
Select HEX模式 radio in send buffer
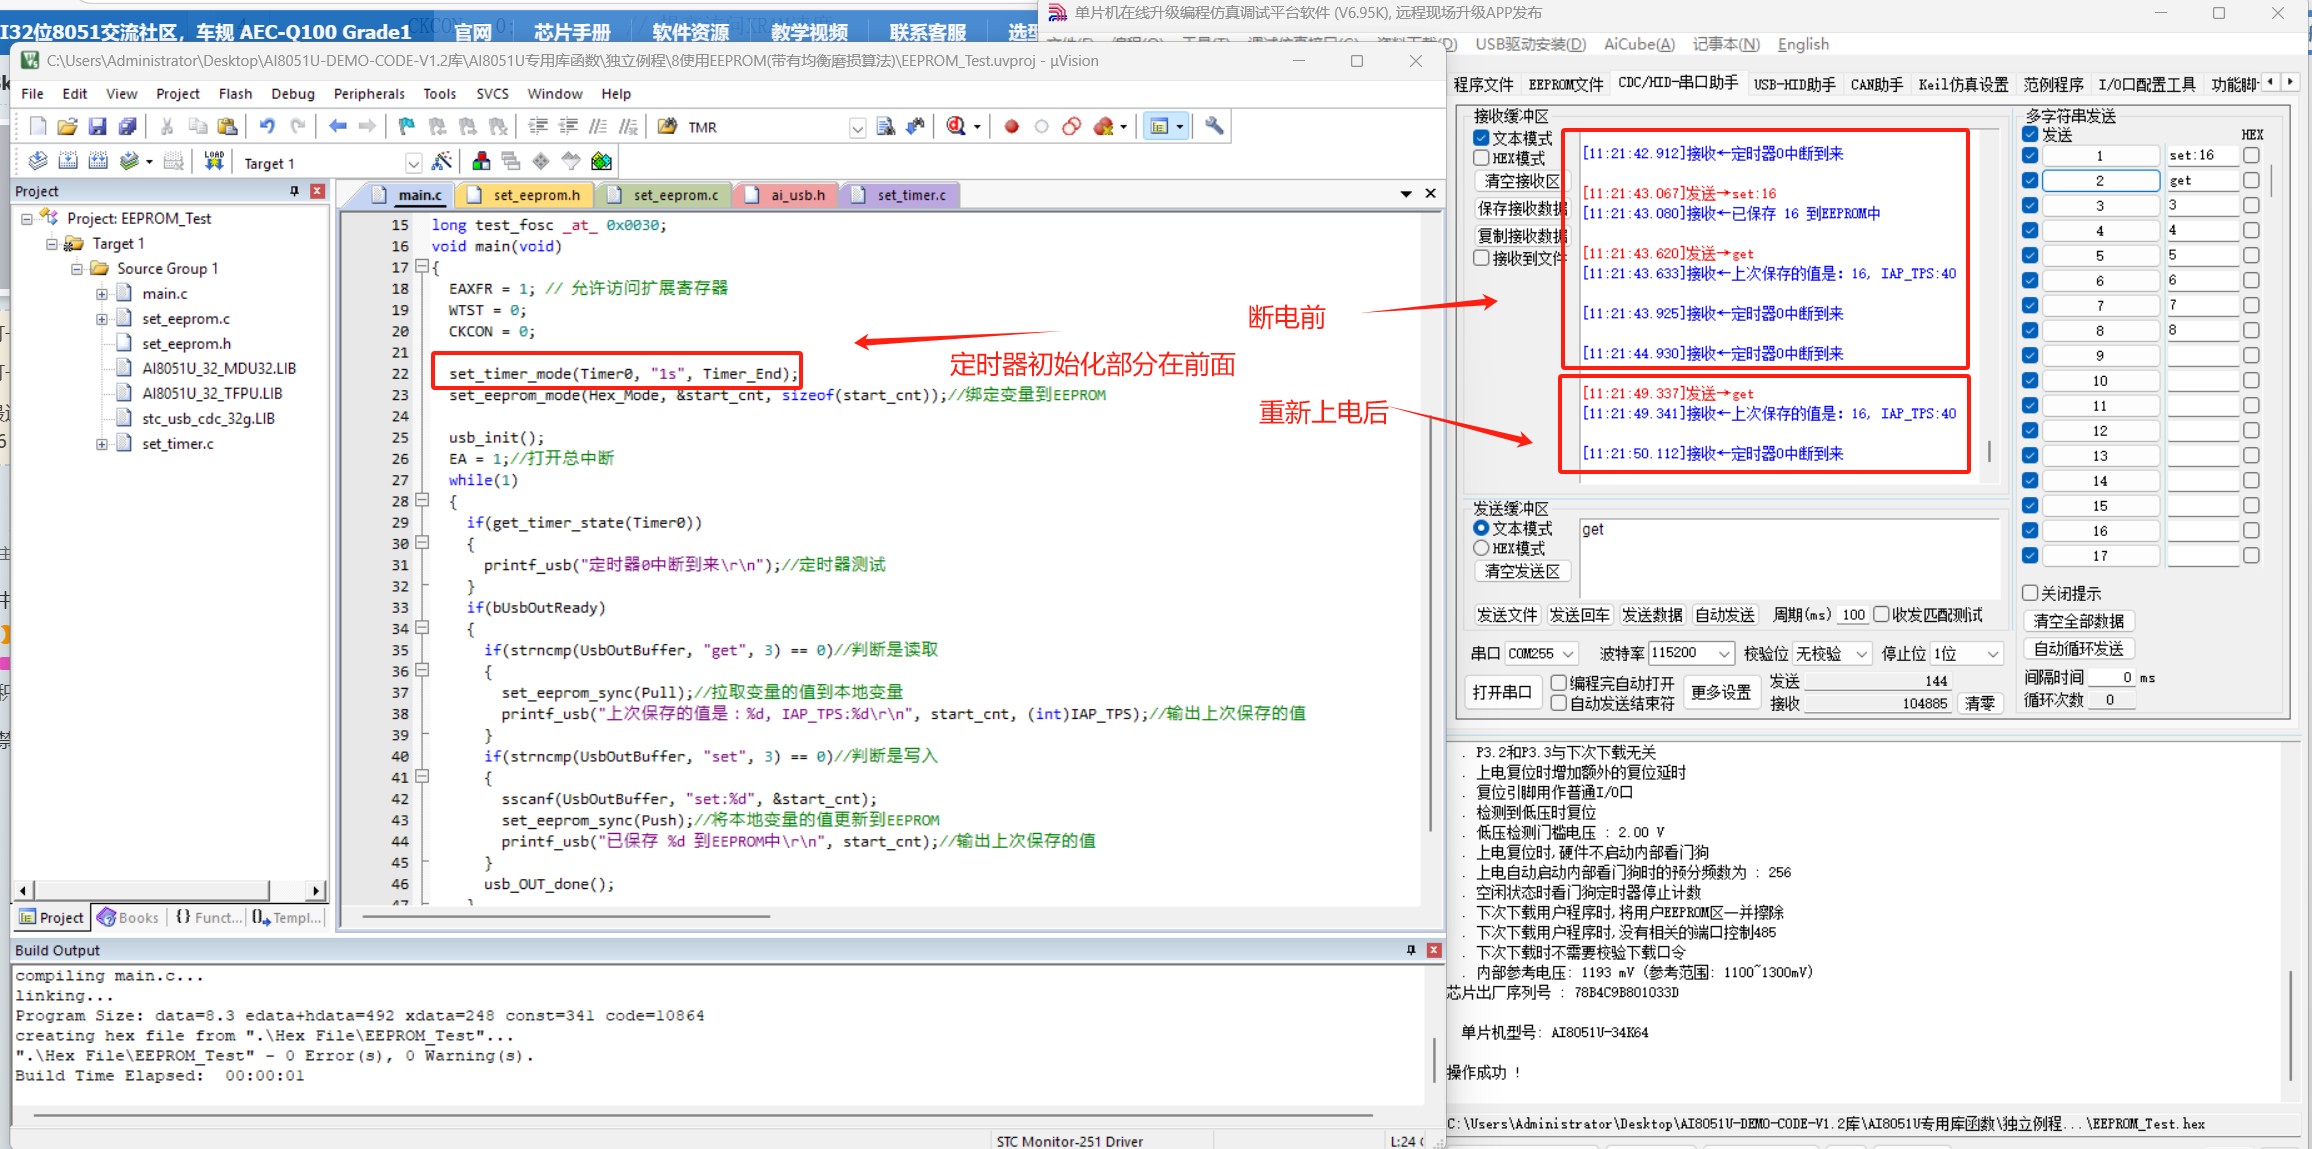point(1481,548)
